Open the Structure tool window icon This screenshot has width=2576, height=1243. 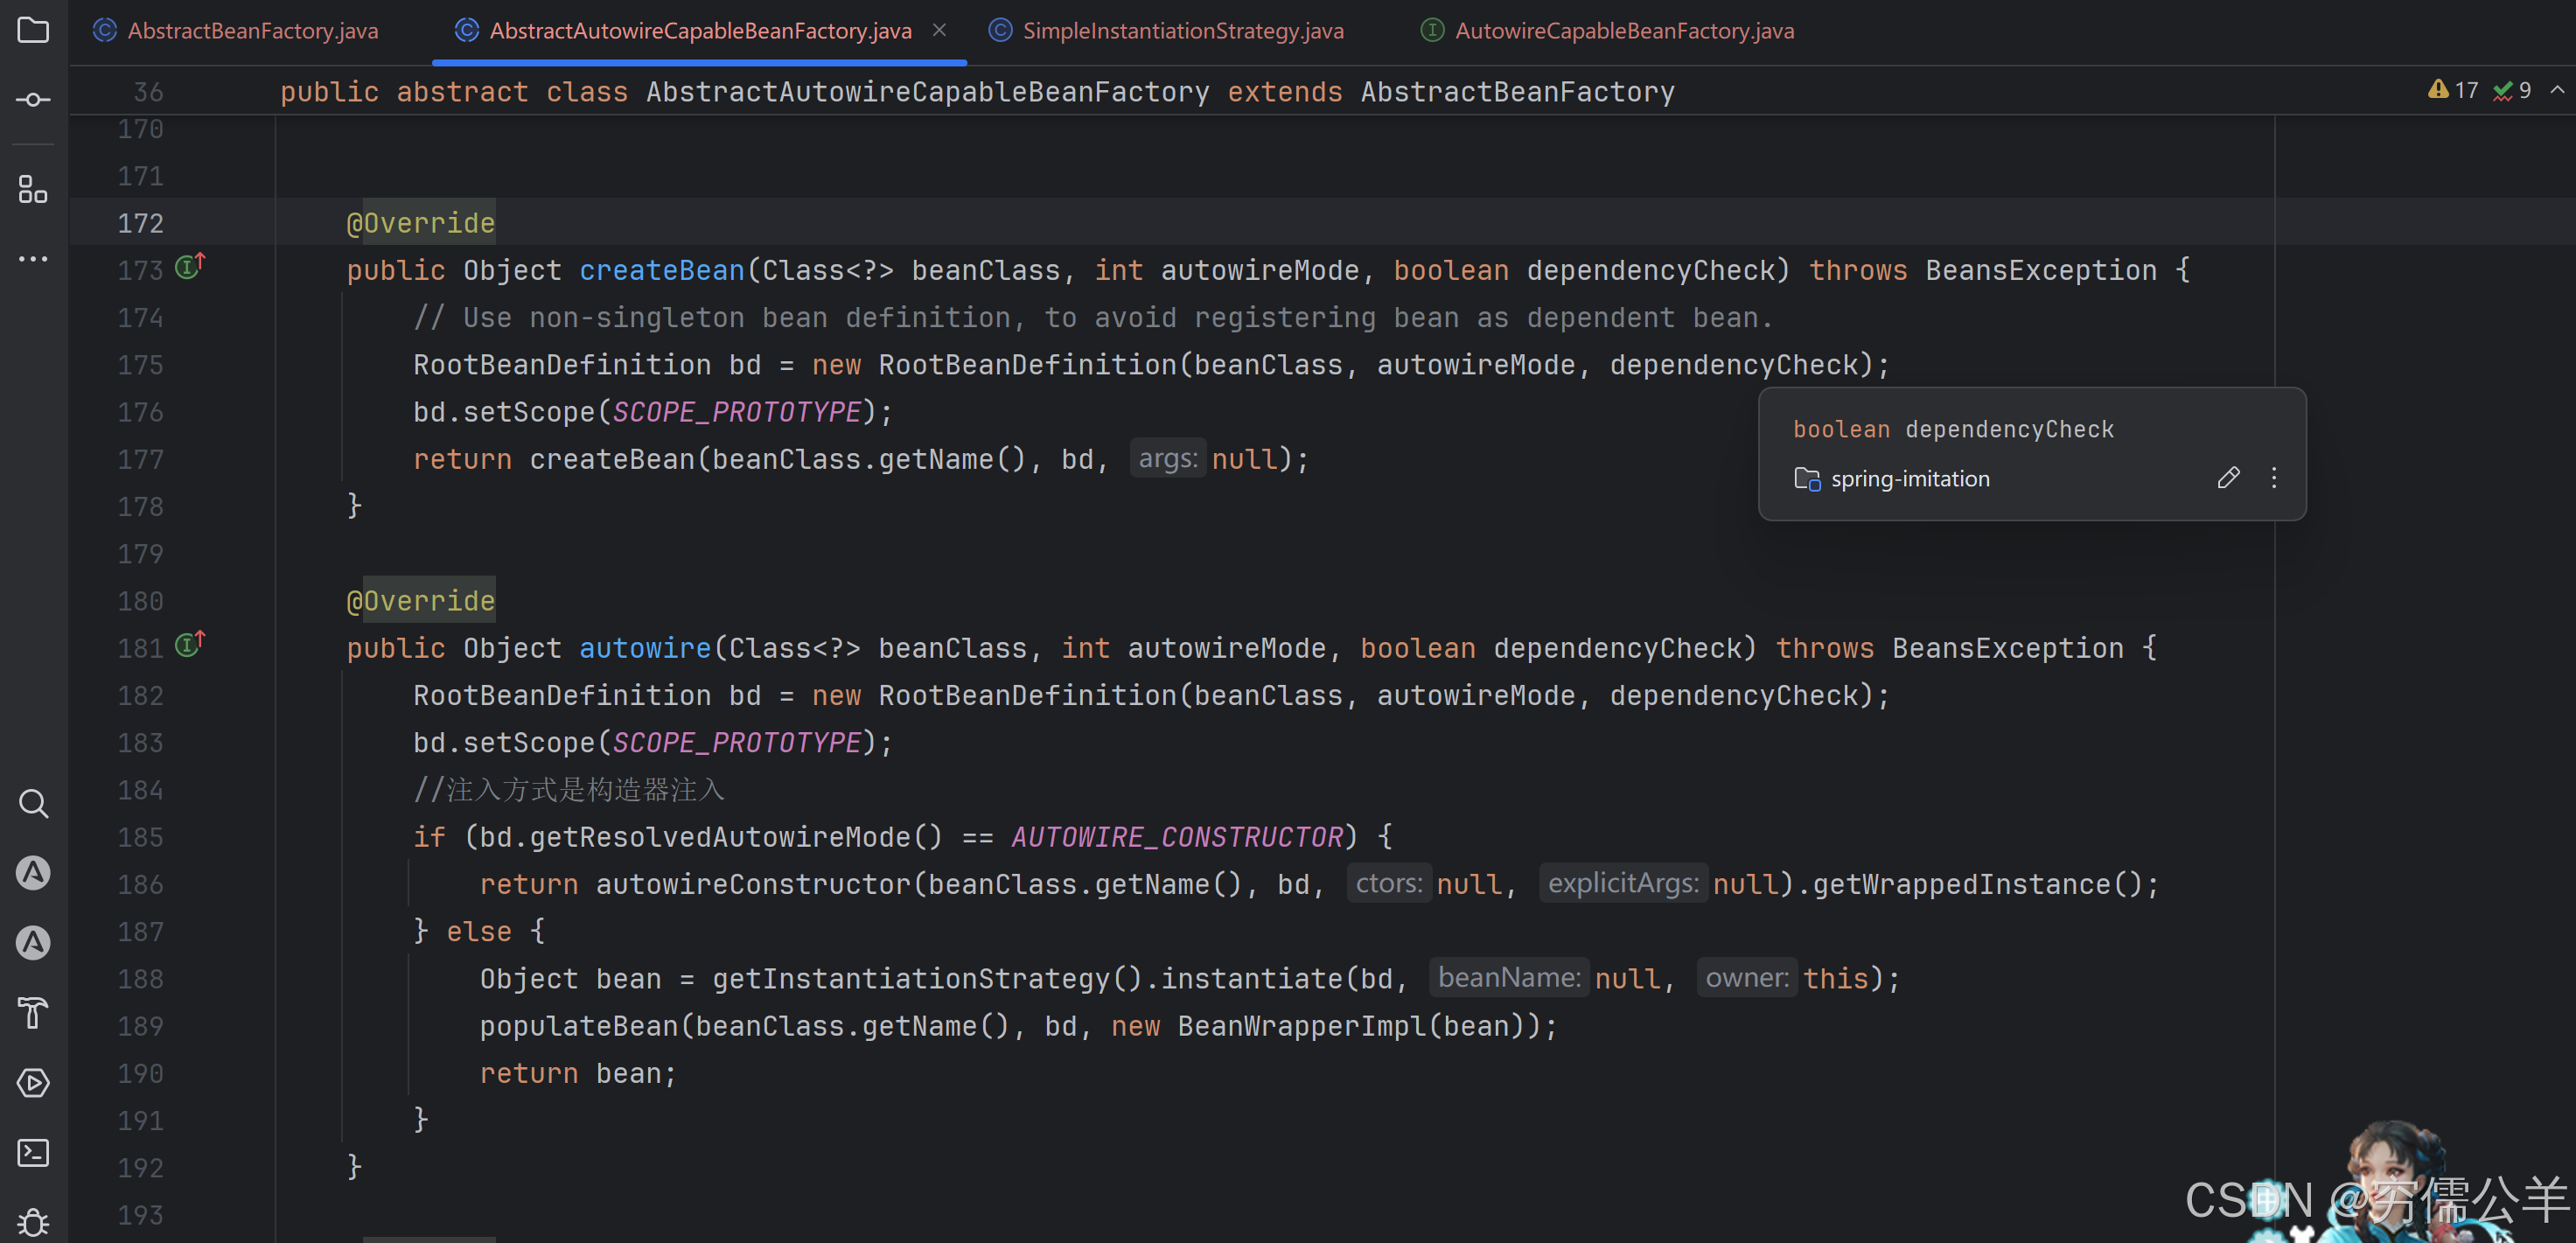click(x=33, y=189)
